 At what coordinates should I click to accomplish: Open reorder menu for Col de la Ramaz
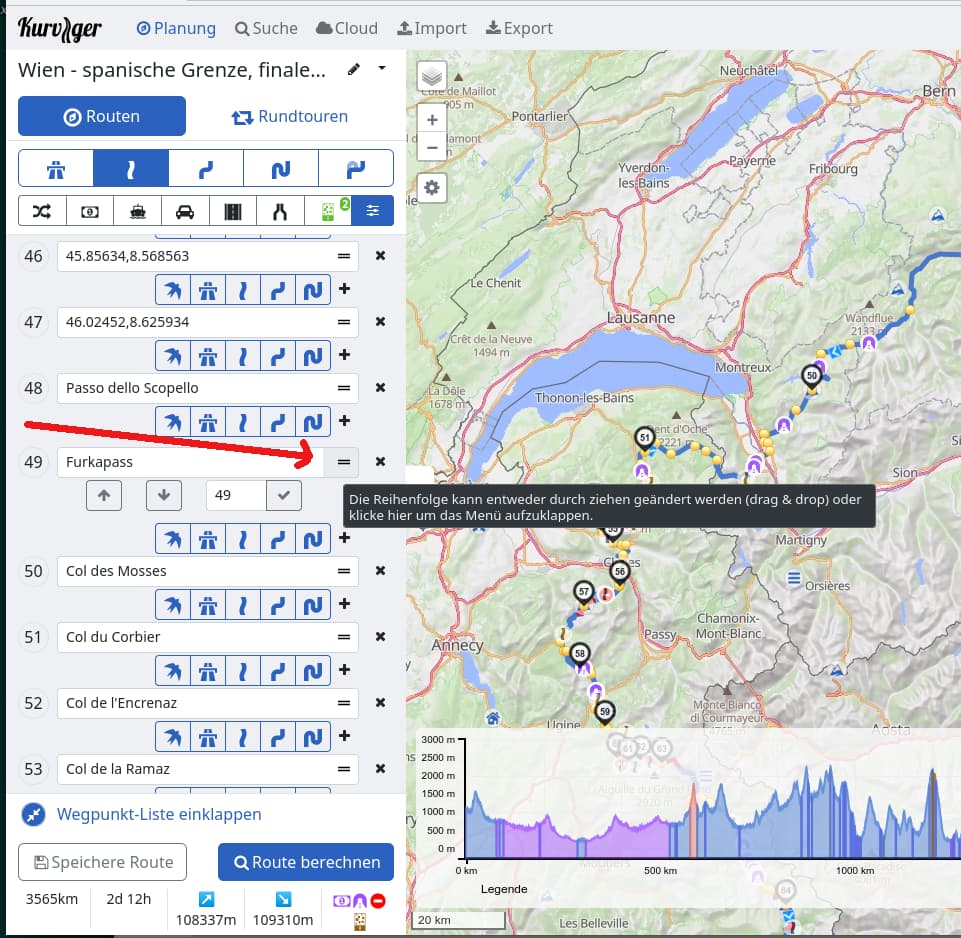(x=344, y=769)
